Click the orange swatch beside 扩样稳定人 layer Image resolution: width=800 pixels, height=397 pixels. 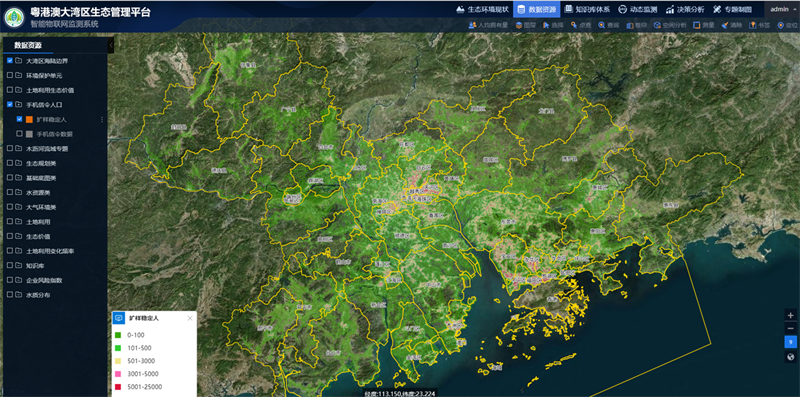click(29, 119)
